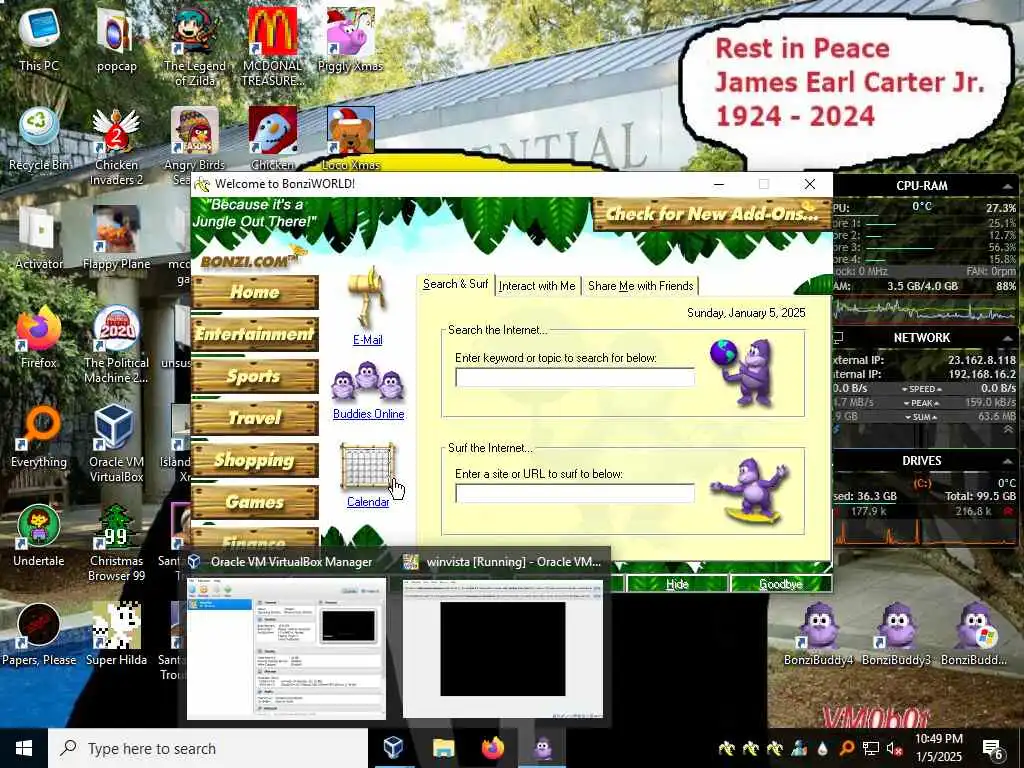Click the surfing Bonzi gorilla image

751,490
